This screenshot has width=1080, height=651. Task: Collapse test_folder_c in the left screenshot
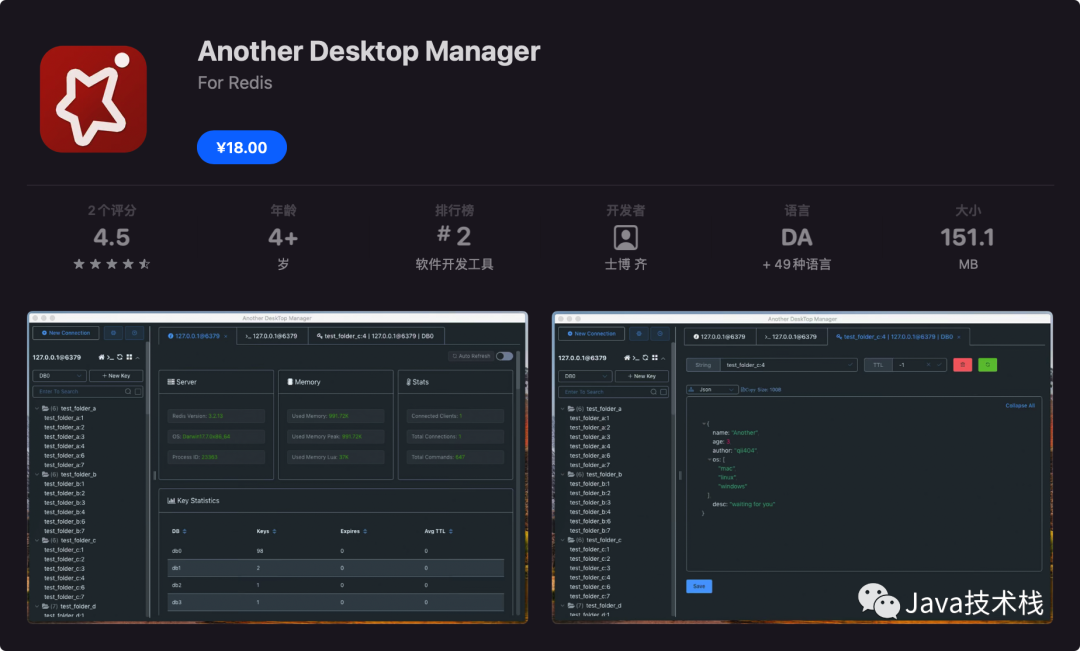[37, 541]
